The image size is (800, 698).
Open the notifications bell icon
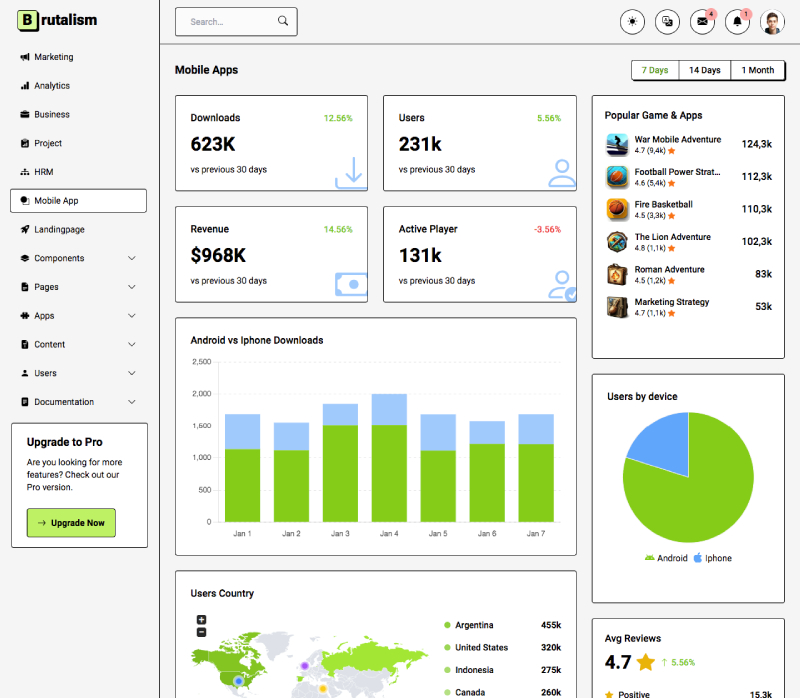(738, 22)
